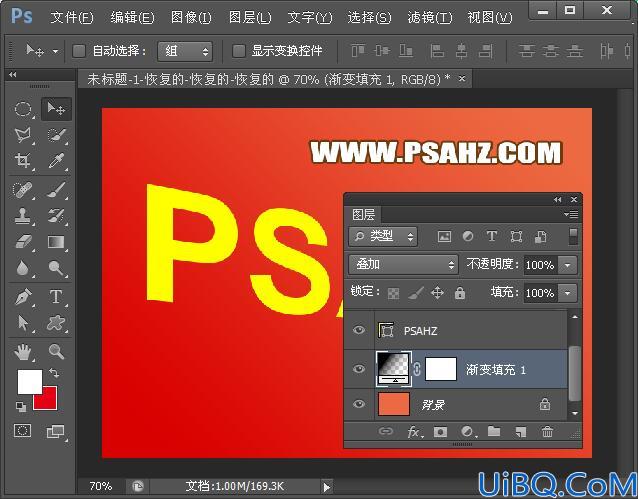Select the Pen tool
Image resolution: width=638 pixels, height=499 pixels.
tap(23, 297)
